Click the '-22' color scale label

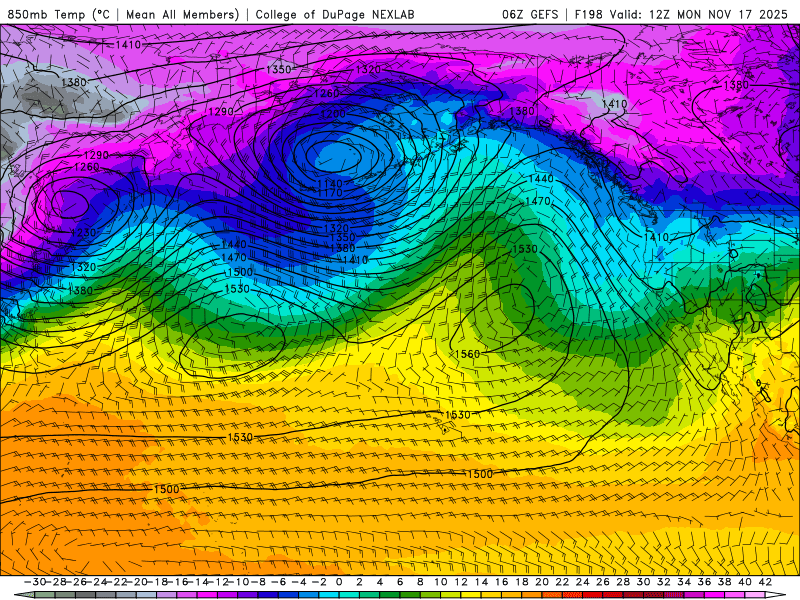[116, 582]
